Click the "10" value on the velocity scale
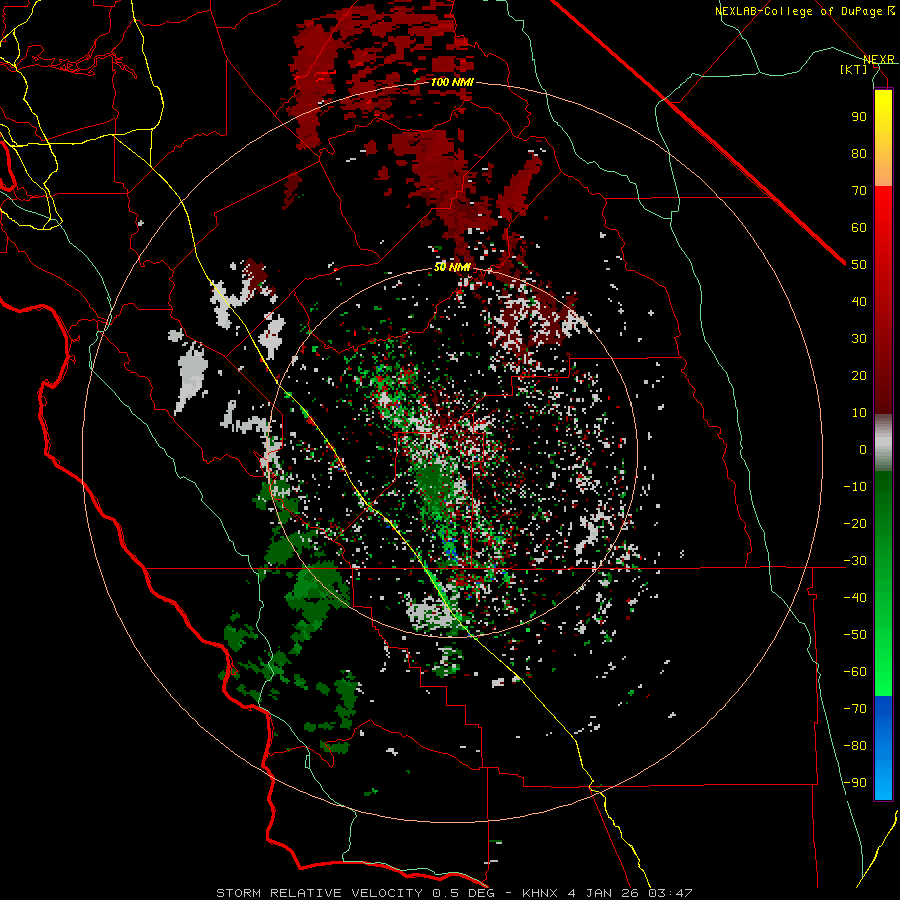The width and height of the screenshot is (900, 900). (859, 413)
